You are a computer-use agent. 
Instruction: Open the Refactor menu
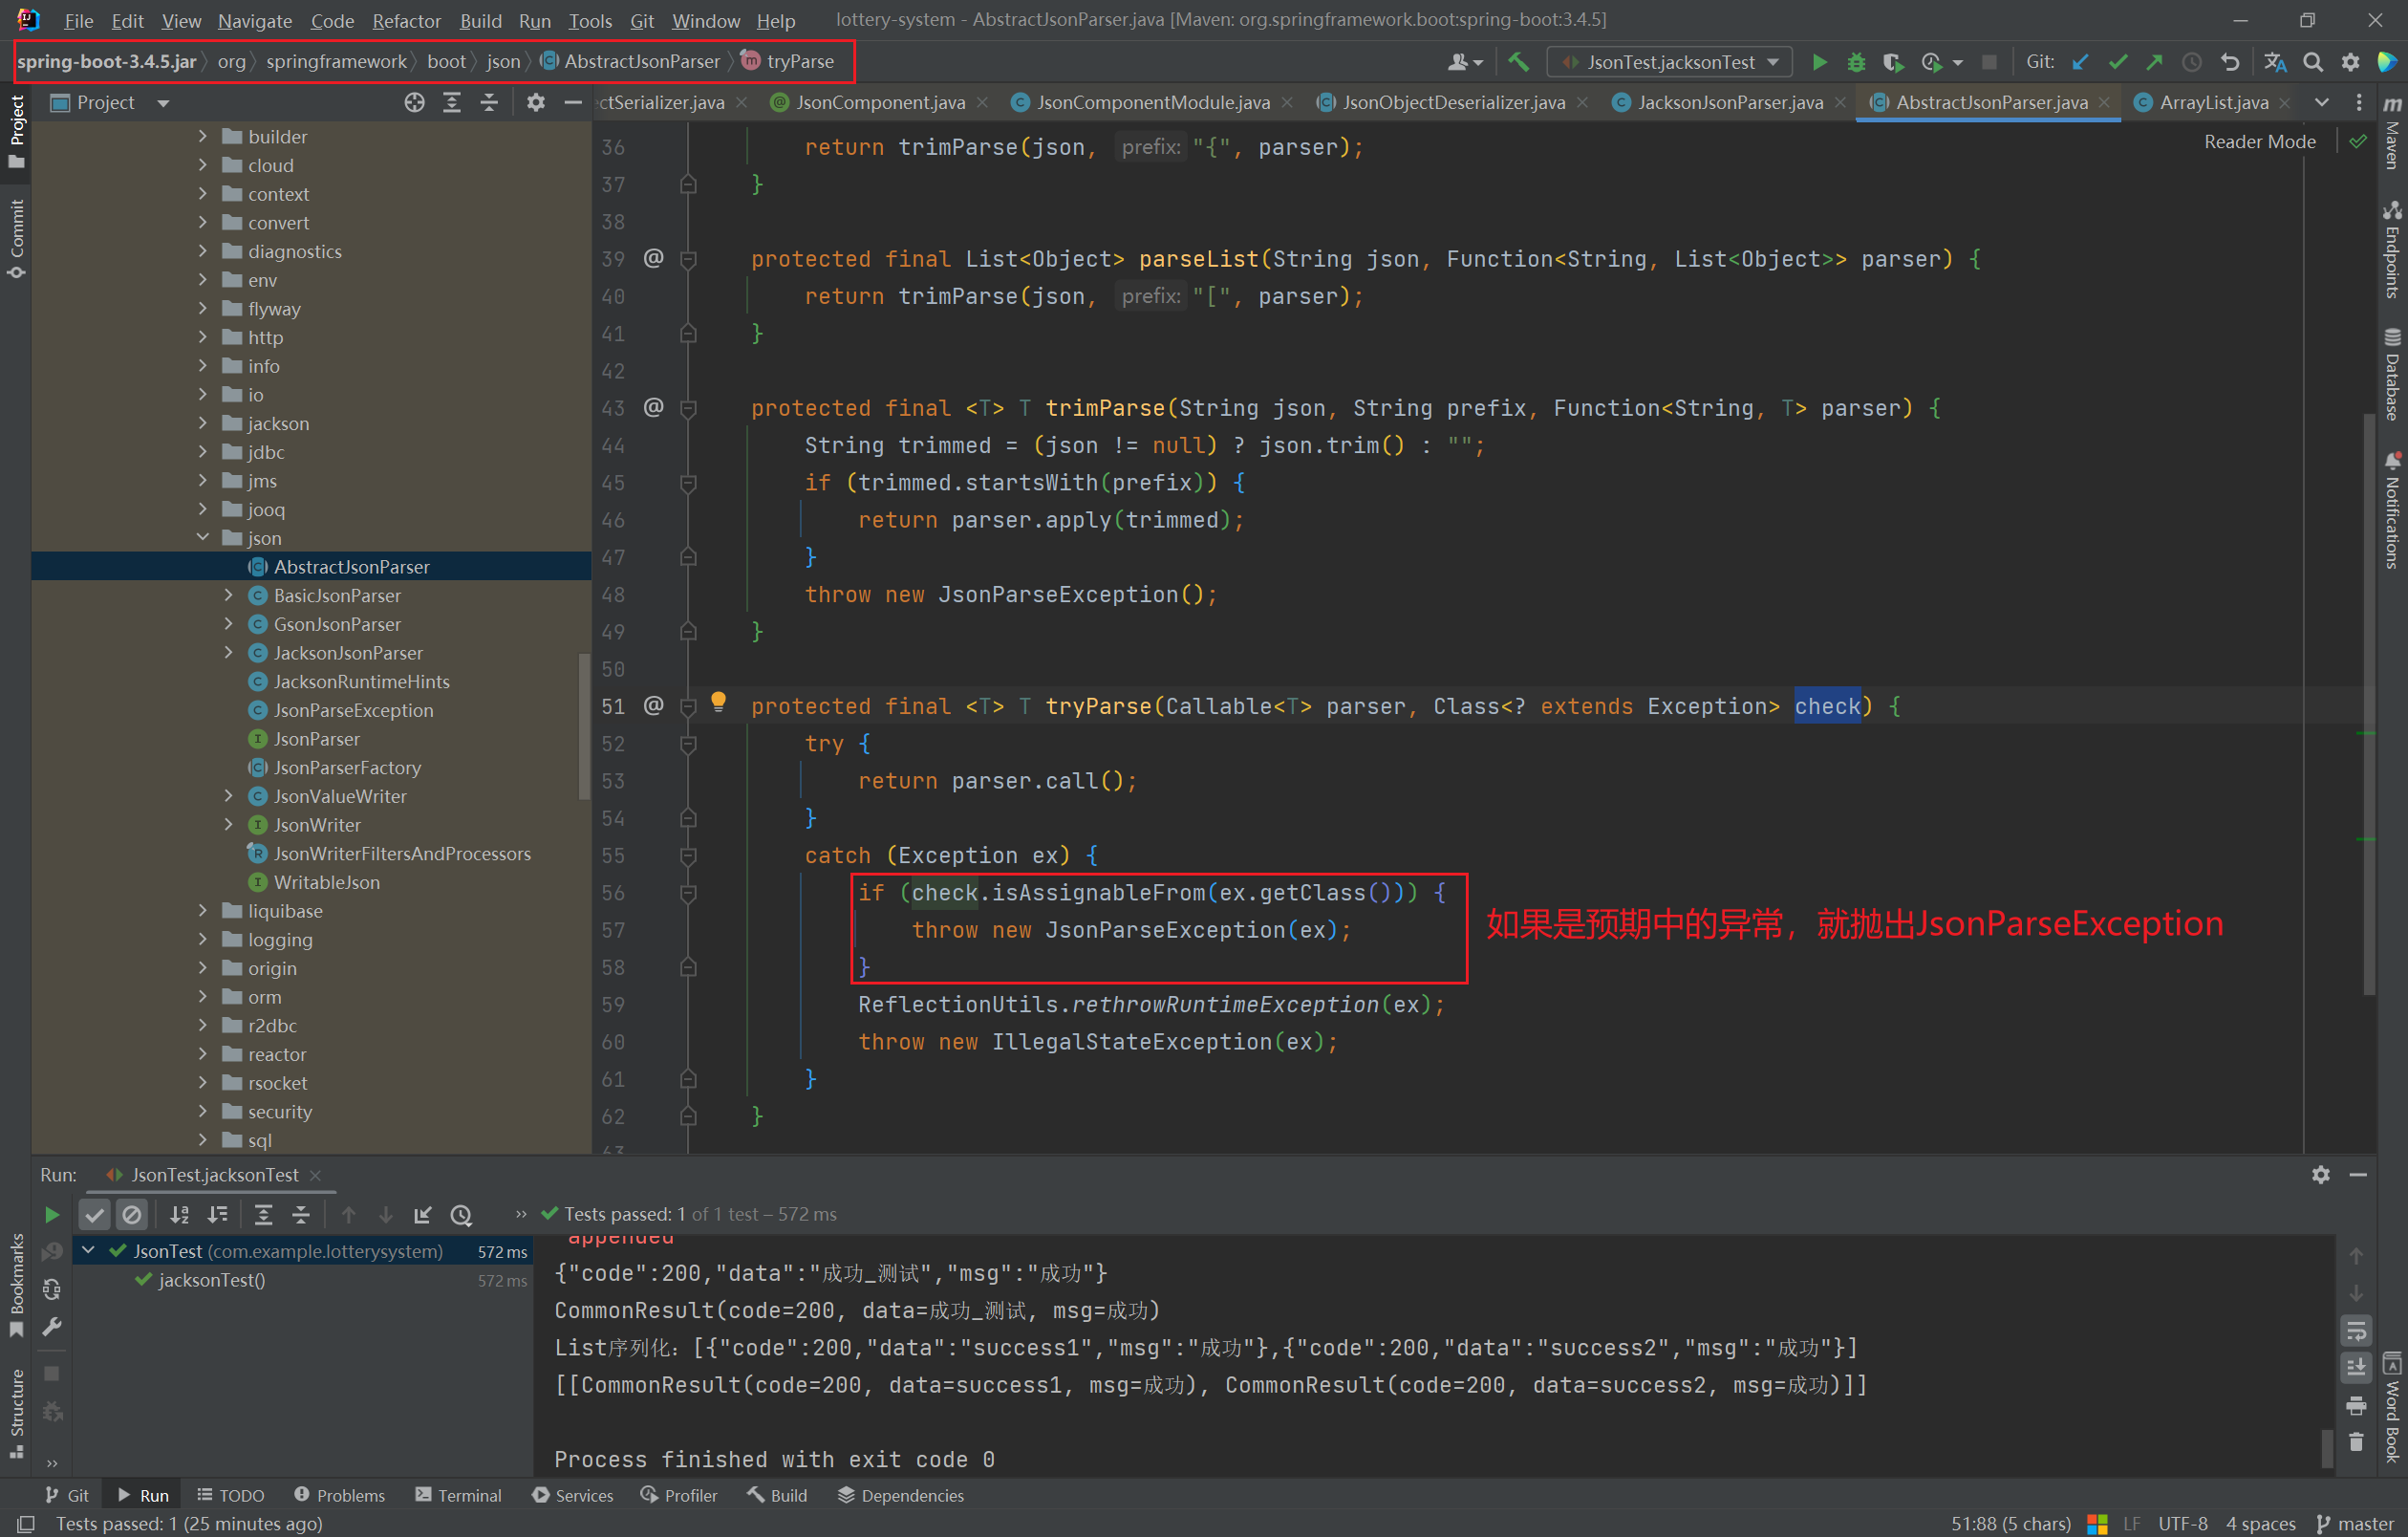pos(406,20)
